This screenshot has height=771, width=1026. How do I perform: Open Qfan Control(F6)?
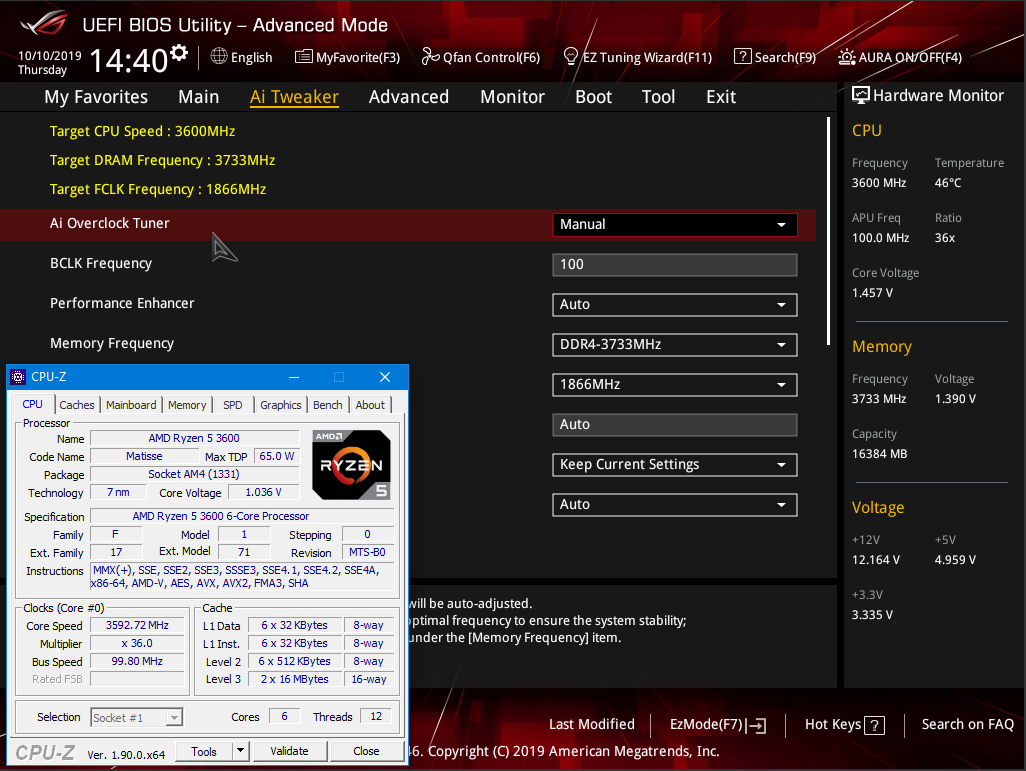click(x=481, y=58)
